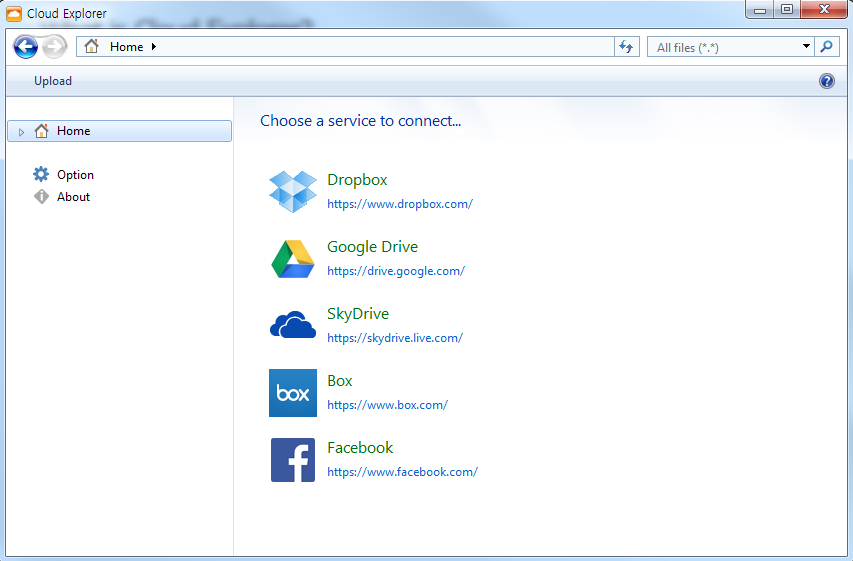853x561 pixels.
Task: Click the house icon in the Home tree row
Action: [41, 131]
